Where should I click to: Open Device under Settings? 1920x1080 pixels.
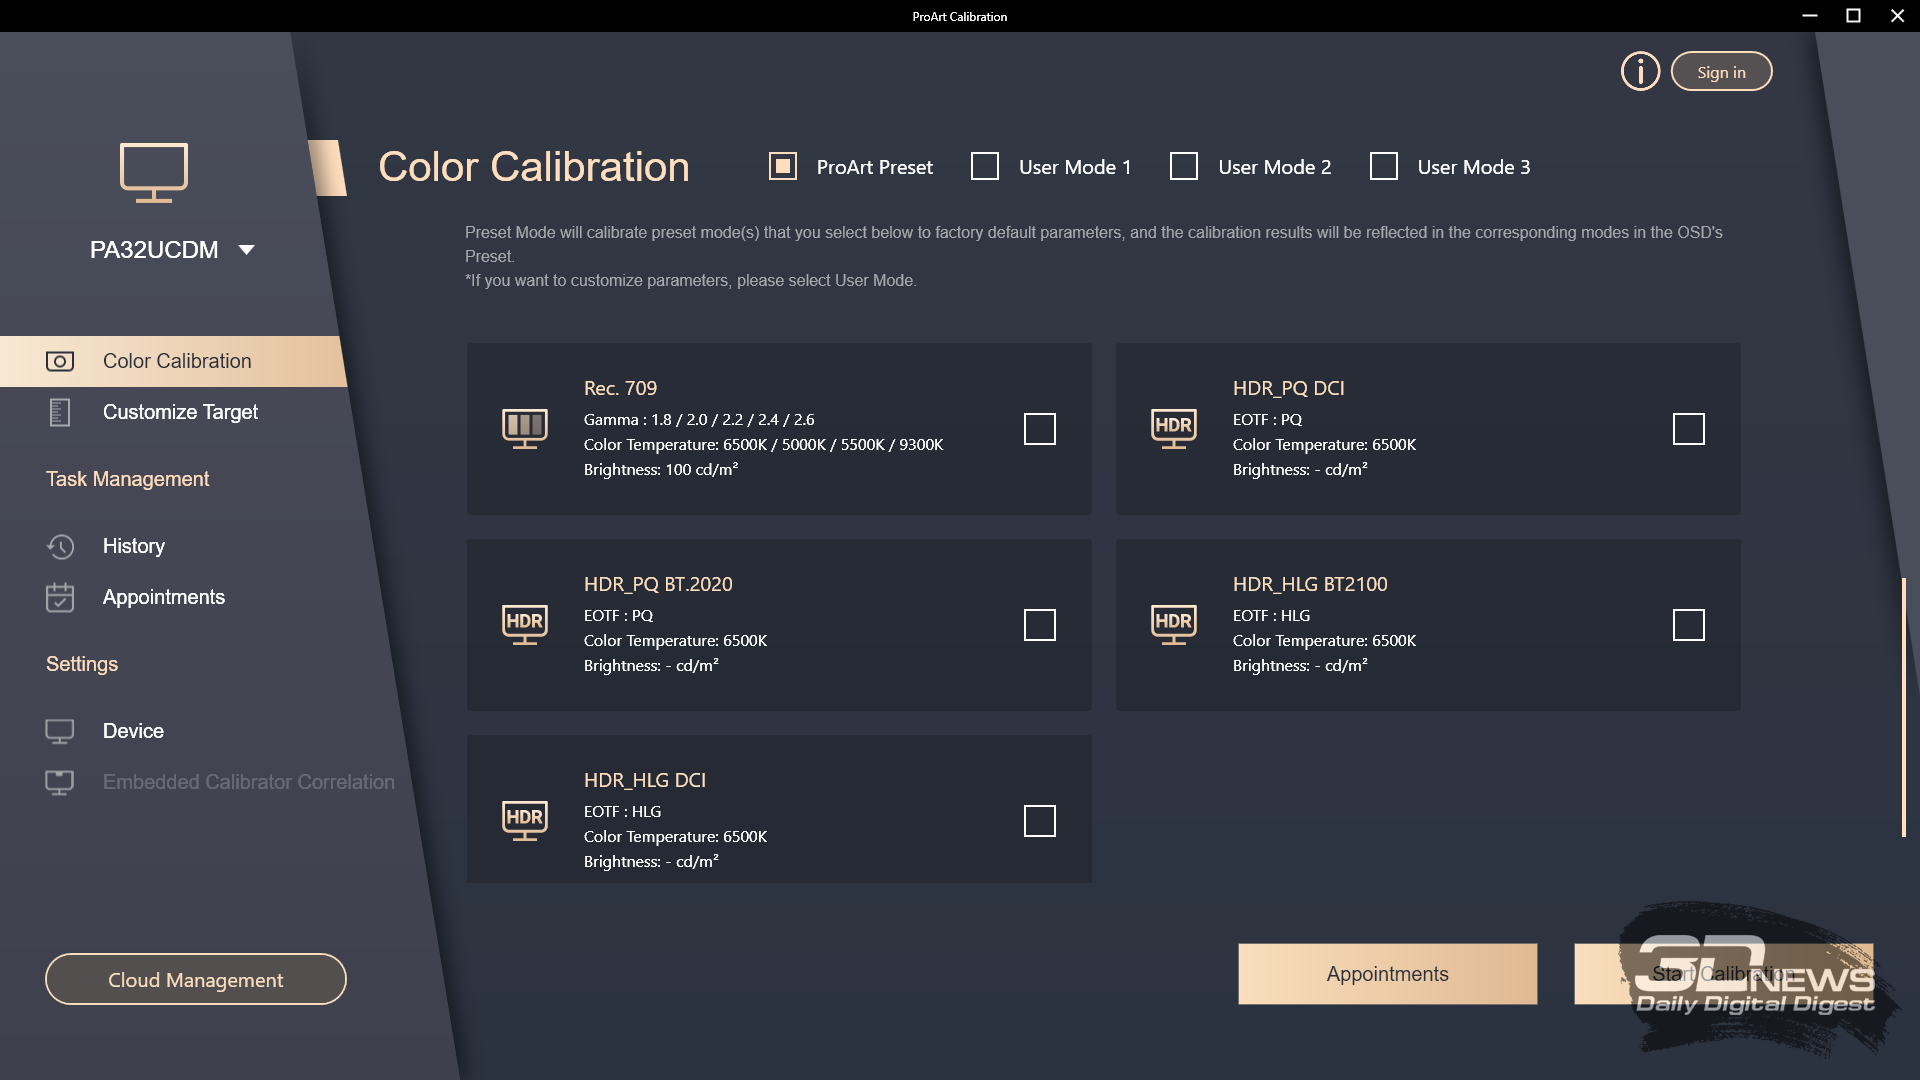[133, 731]
